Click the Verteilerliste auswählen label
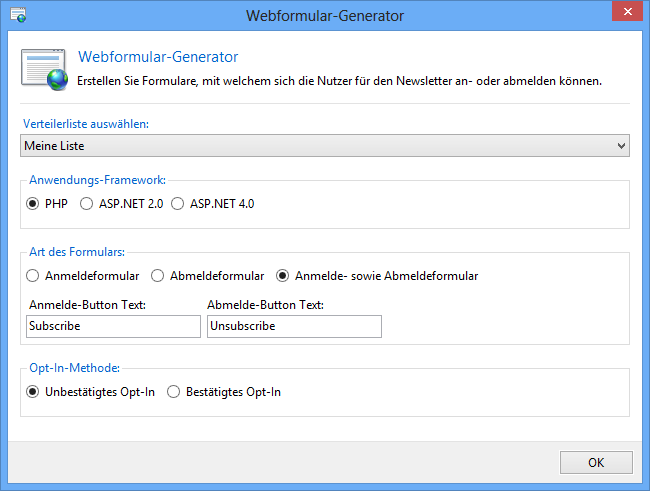 tap(86, 124)
